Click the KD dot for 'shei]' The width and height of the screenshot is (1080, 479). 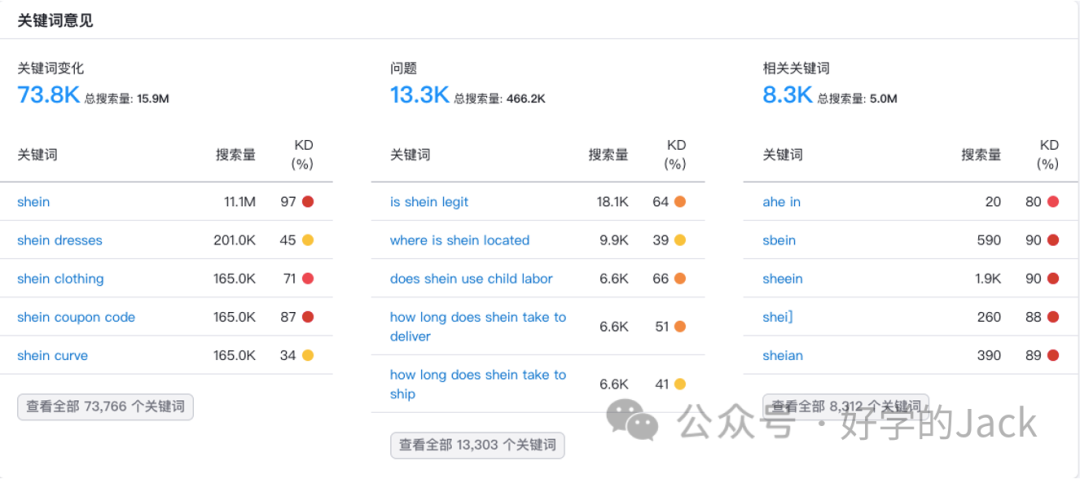pyautogui.click(x=1052, y=317)
